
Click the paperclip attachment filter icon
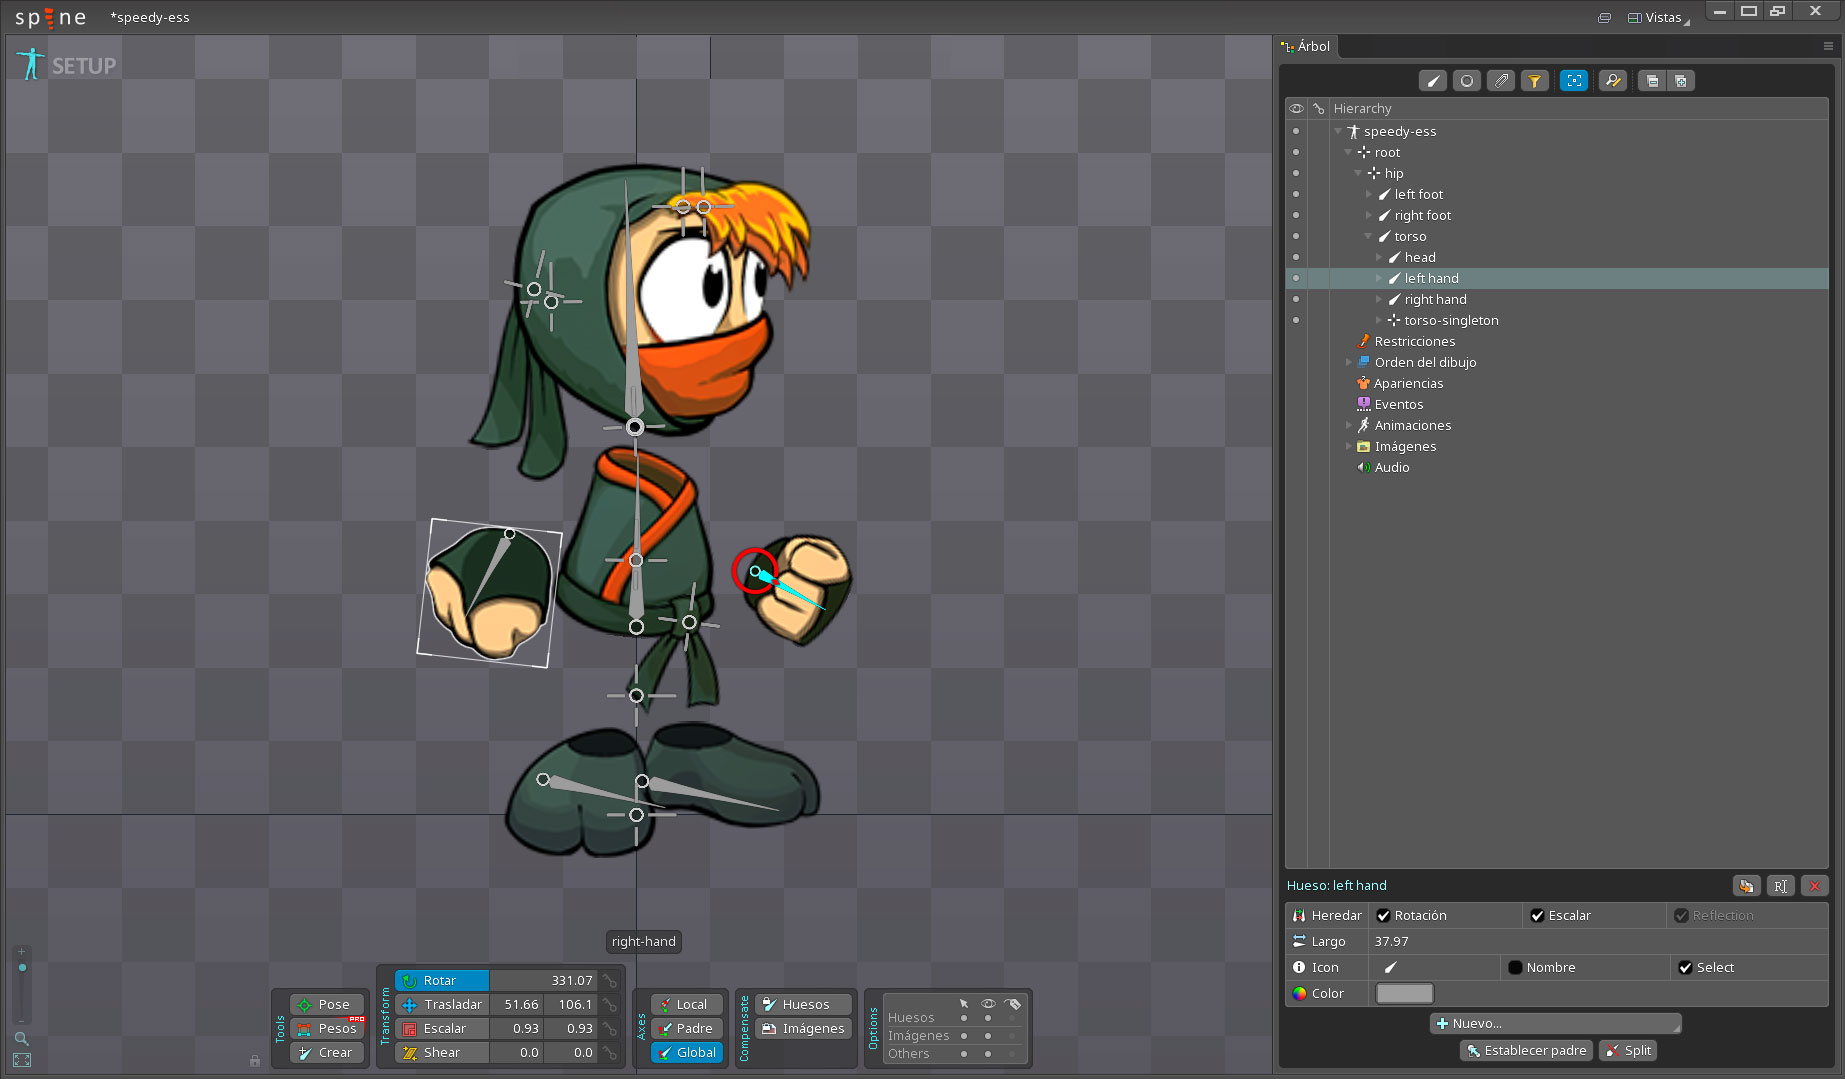(x=1500, y=81)
